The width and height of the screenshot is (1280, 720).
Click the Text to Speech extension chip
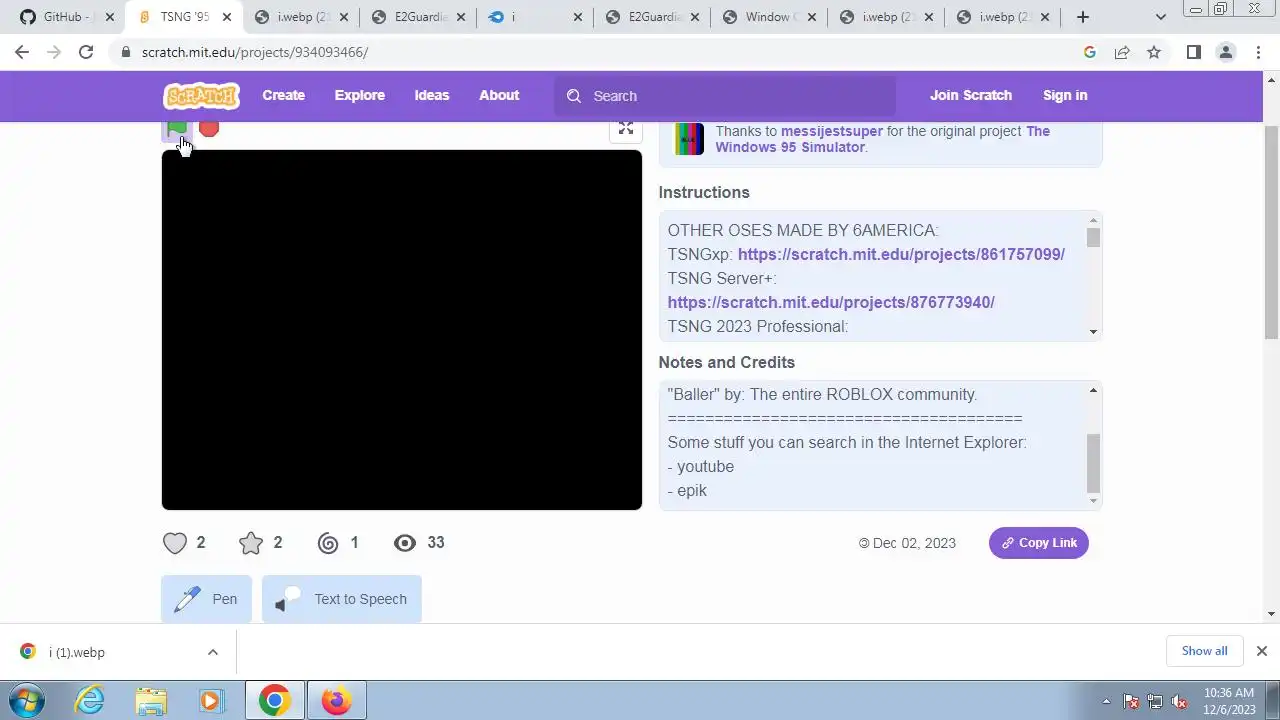(342, 599)
